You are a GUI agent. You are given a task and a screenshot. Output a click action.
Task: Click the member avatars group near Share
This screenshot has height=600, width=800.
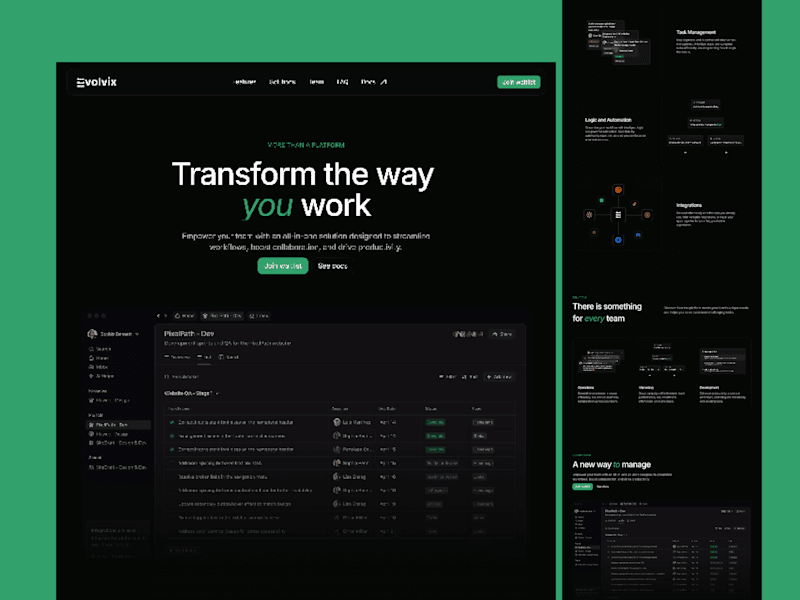click(x=468, y=334)
